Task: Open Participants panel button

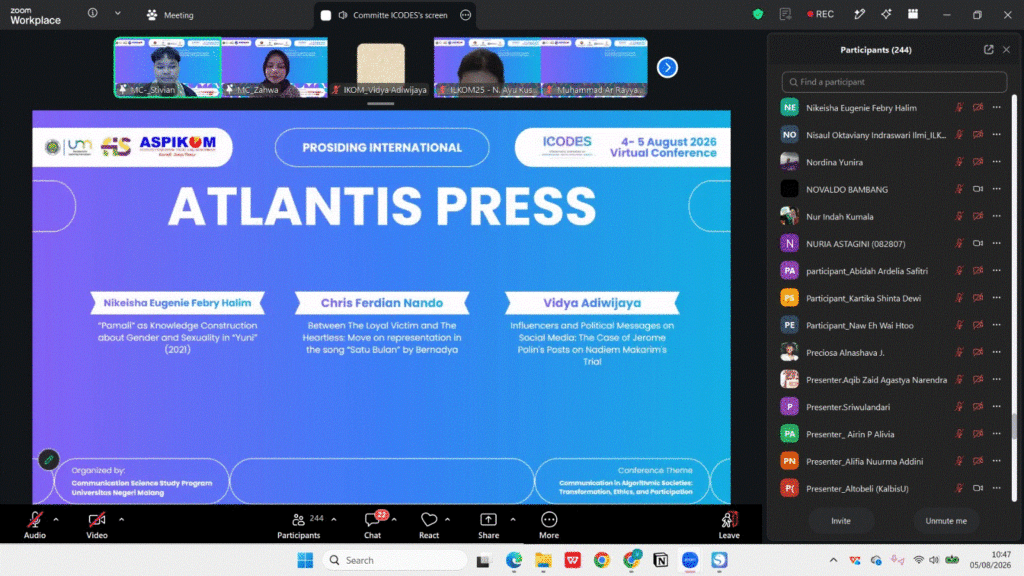Action: click(x=299, y=525)
